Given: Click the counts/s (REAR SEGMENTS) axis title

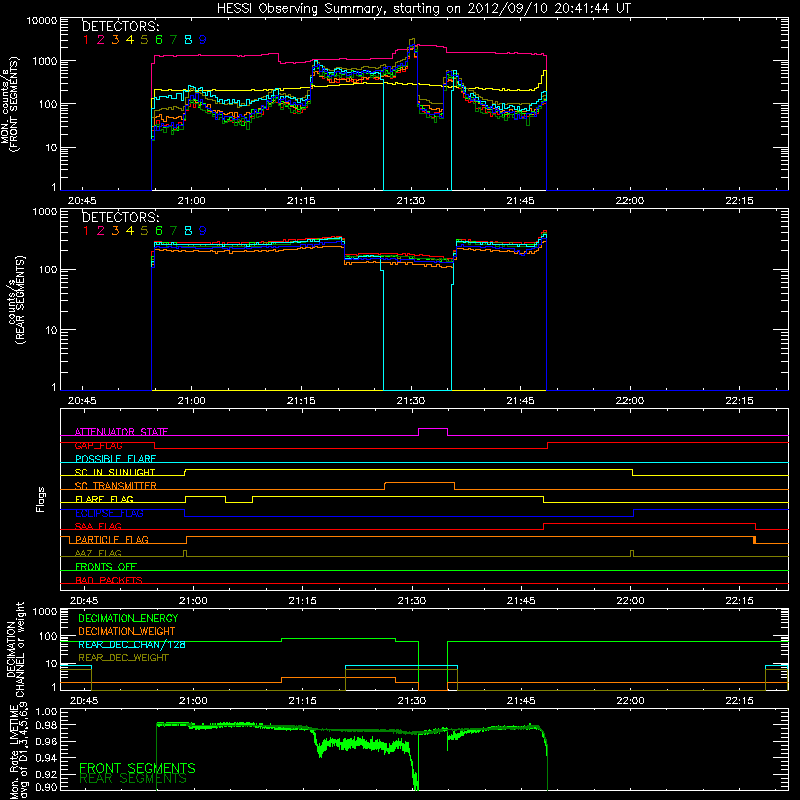Looking at the screenshot, I should point(16,299).
